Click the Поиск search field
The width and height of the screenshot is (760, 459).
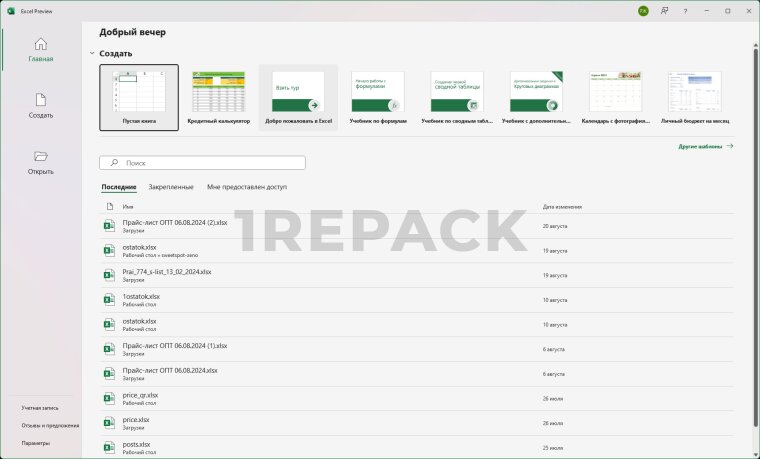pos(203,162)
